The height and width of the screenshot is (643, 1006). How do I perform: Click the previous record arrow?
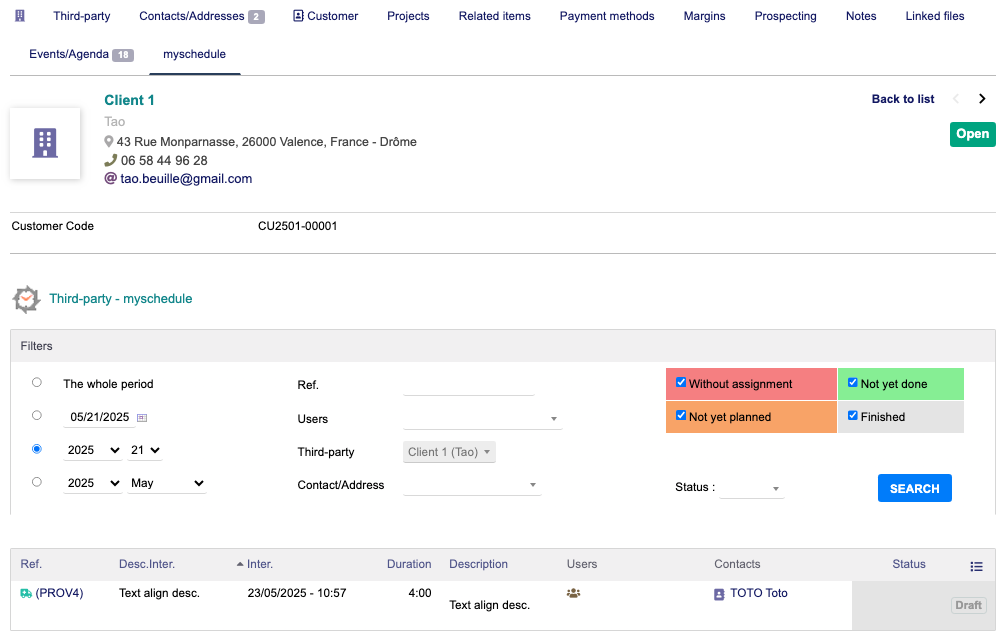click(956, 99)
